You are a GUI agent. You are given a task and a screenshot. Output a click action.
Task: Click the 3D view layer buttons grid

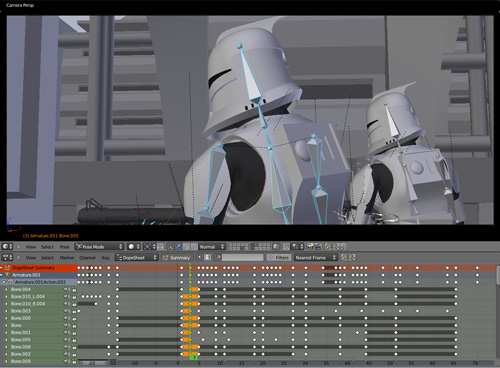coord(249,247)
